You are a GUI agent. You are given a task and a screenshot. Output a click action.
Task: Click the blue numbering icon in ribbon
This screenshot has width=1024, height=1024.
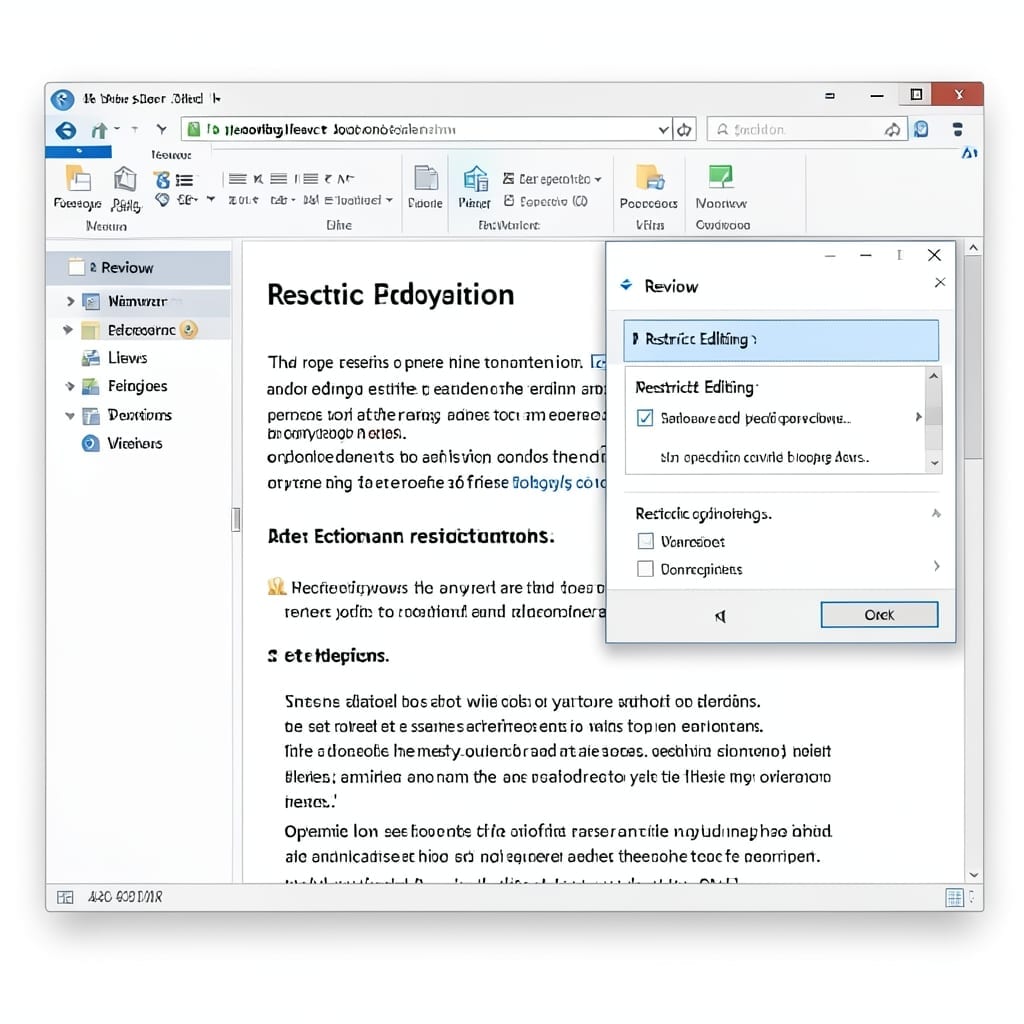(x=161, y=180)
